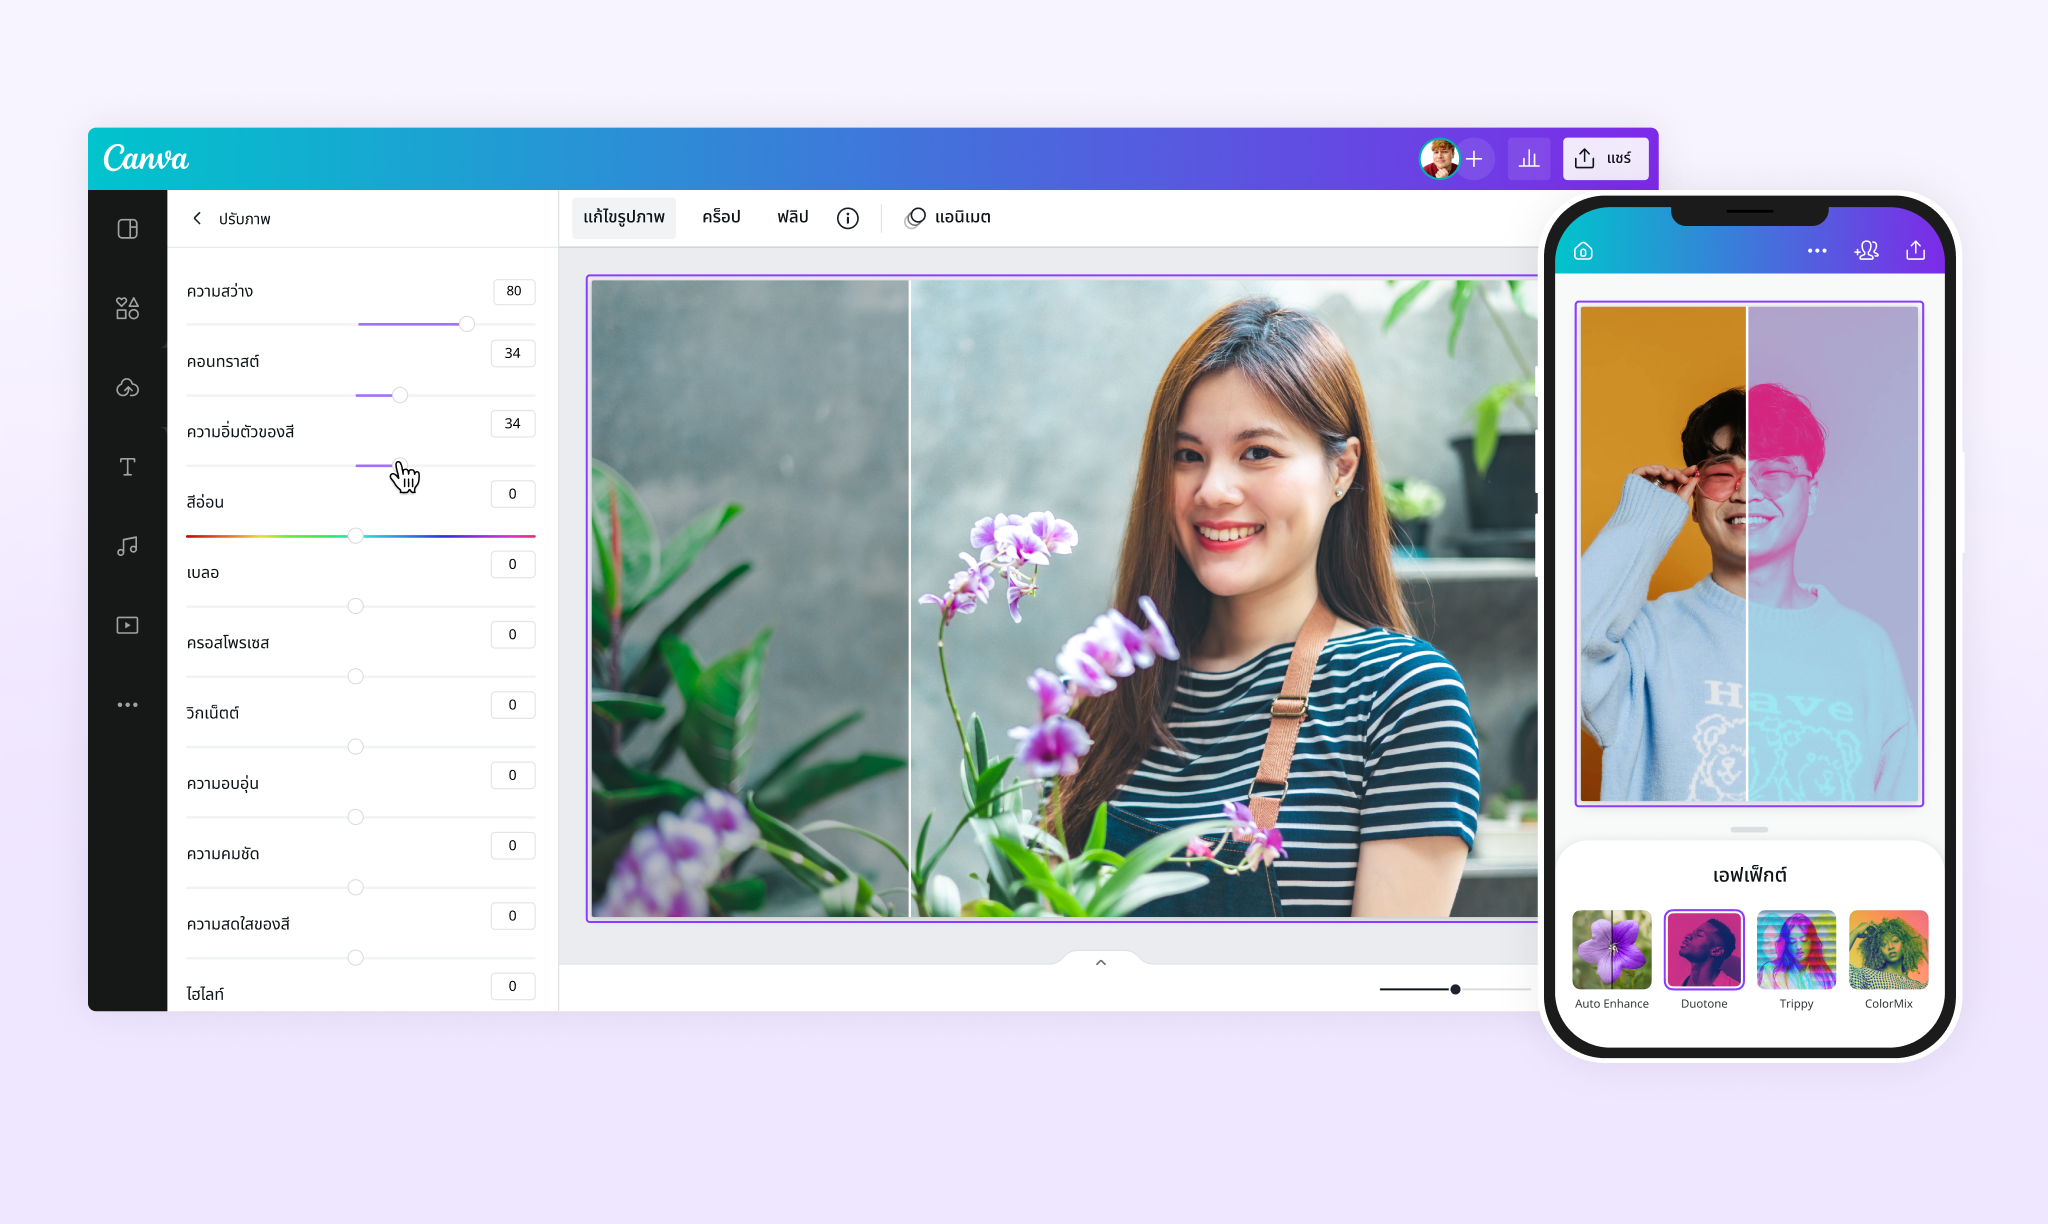Image resolution: width=2048 pixels, height=1224 pixels.
Task: Expand the bottom pages panel chevron
Action: 1100,962
